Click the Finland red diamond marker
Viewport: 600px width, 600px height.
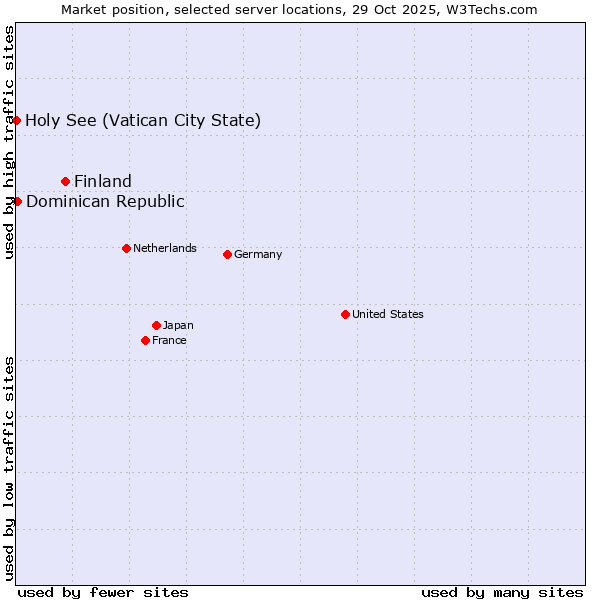tap(66, 181)
